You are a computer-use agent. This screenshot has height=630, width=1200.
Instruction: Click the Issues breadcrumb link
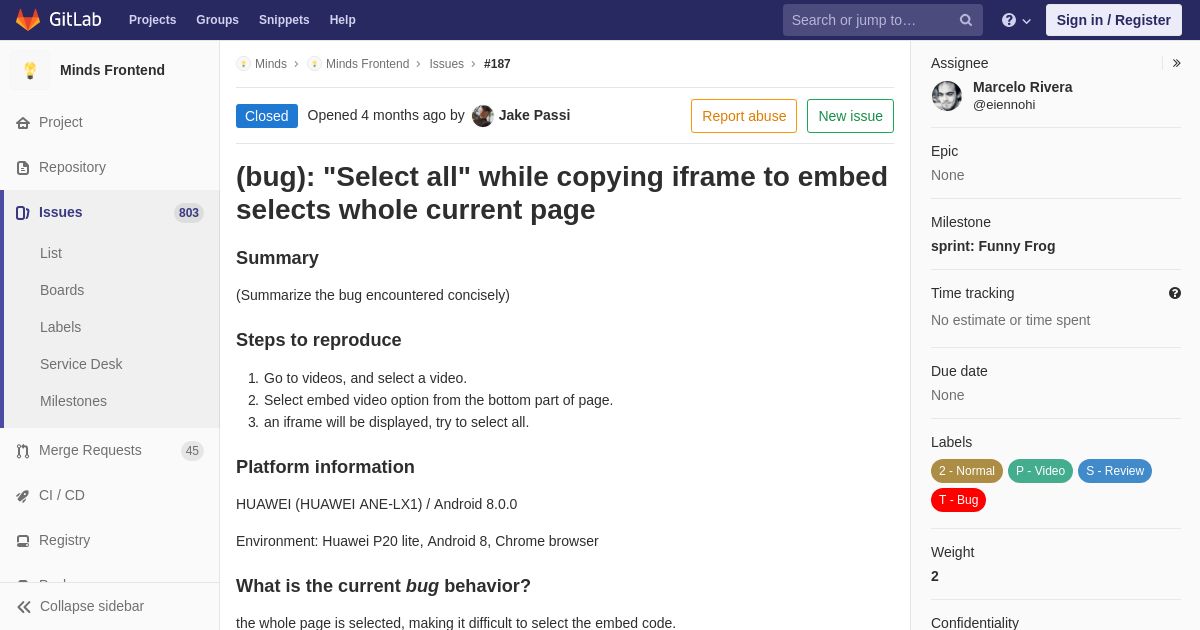(446, 64)
